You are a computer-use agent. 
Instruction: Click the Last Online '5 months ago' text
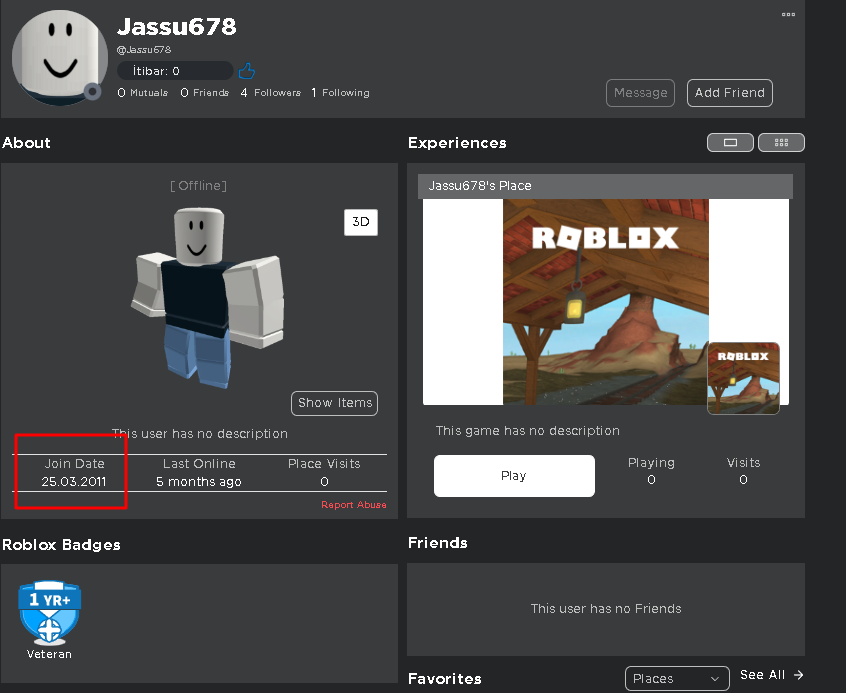[x=199, y=481]
